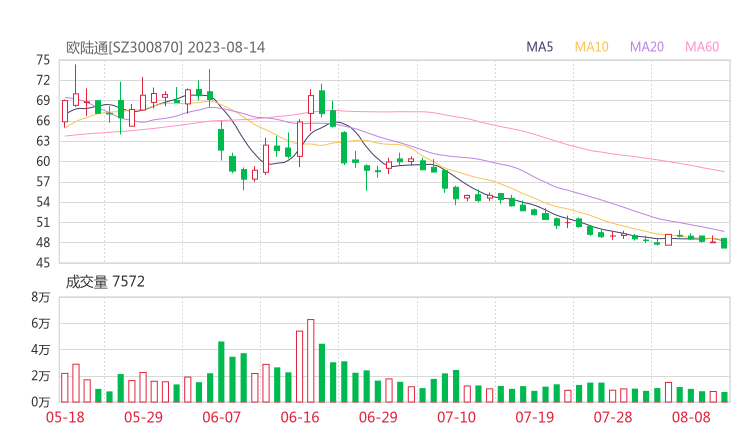Image resolution: width=740 pixels, height=440 pixels.
Task: Click the 57 price axis label
Action: pos(43,182)
